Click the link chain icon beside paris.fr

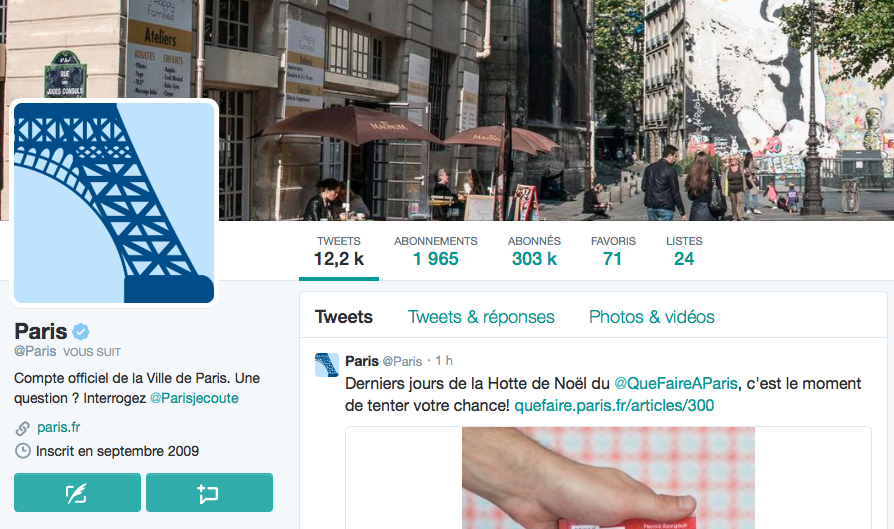coord(22,428)
